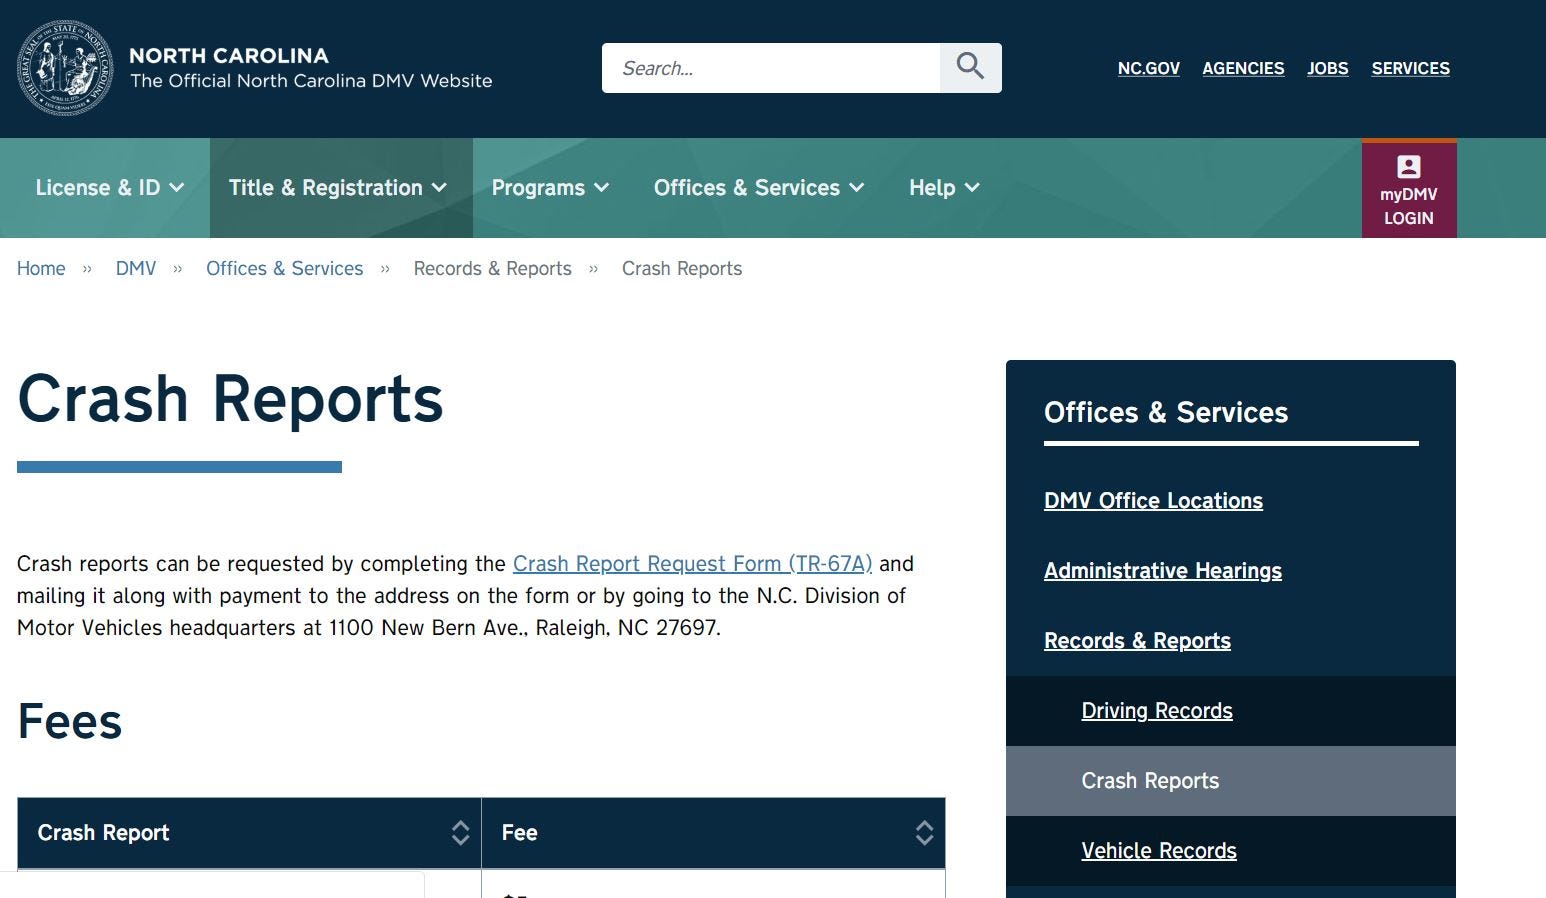Open Crash Report Request Form (TR-67A) link

point(692,564)
